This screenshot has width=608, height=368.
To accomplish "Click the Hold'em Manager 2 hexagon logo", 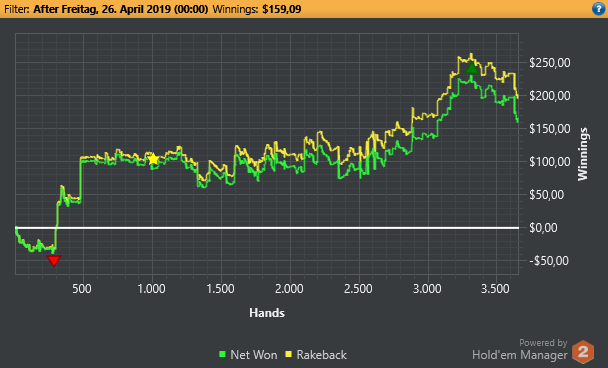I will click(583, 352).
